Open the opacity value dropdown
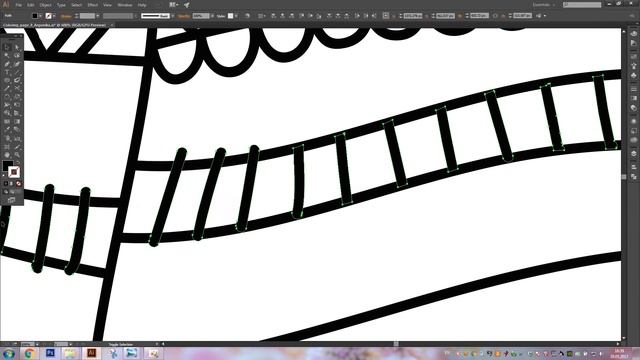The width and height of the screenshot is (640, 360). pyautogui.click(x=212, y=16)
